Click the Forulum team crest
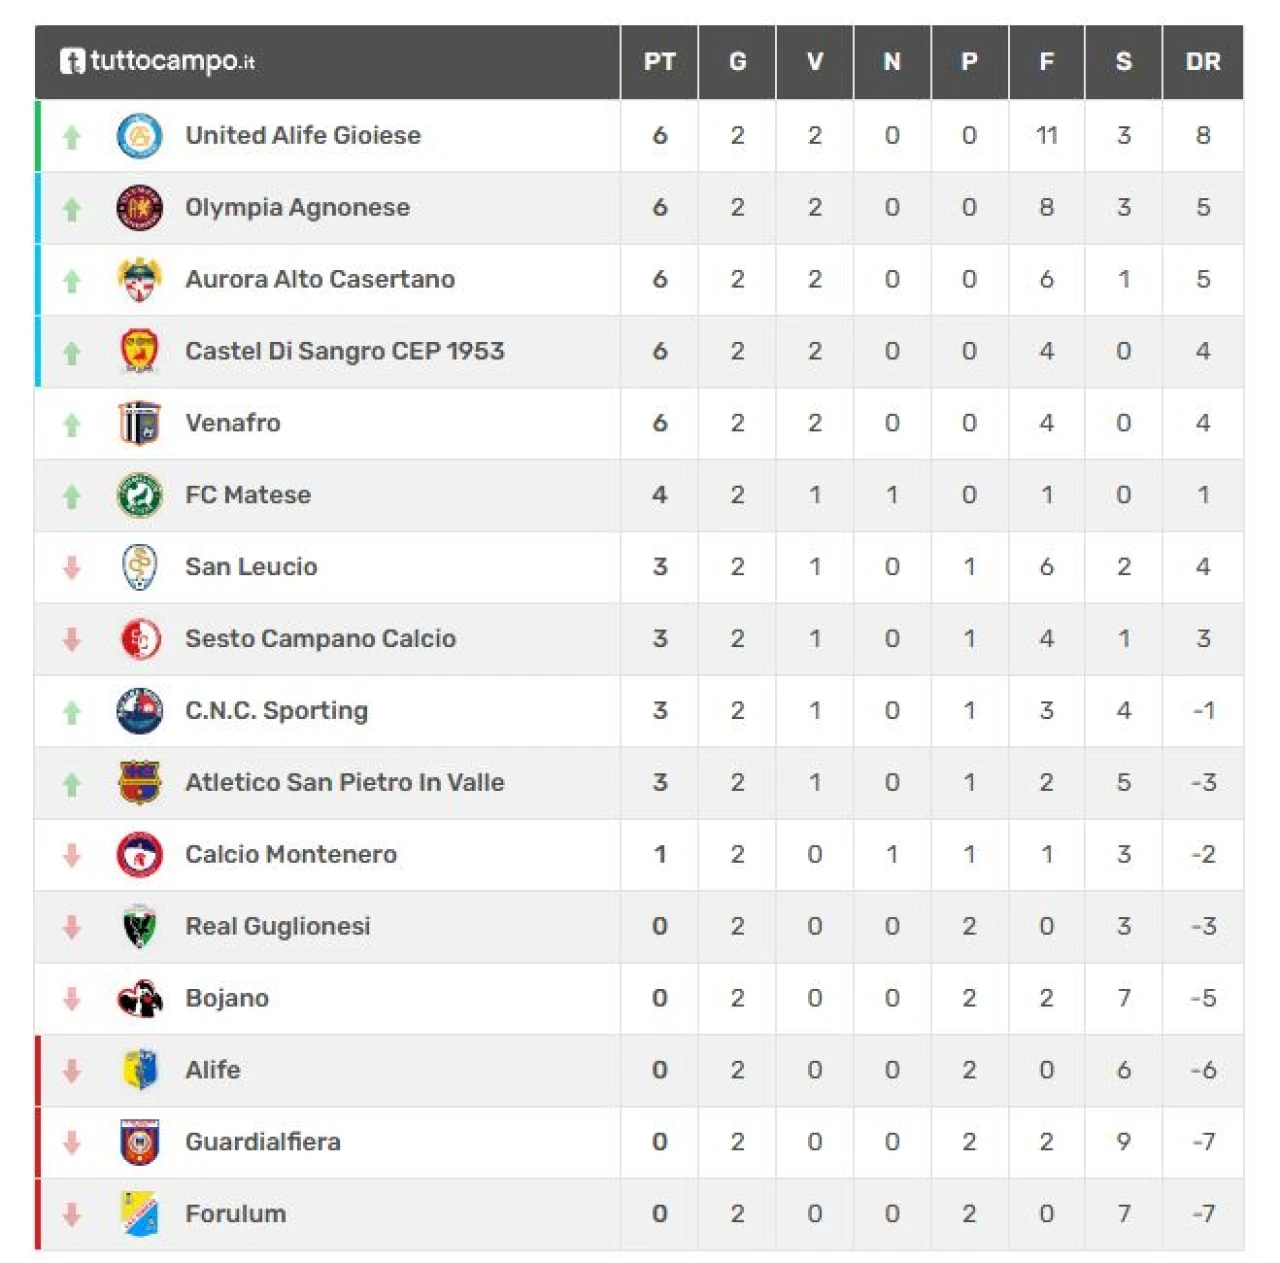 (x=140, y=1214)
